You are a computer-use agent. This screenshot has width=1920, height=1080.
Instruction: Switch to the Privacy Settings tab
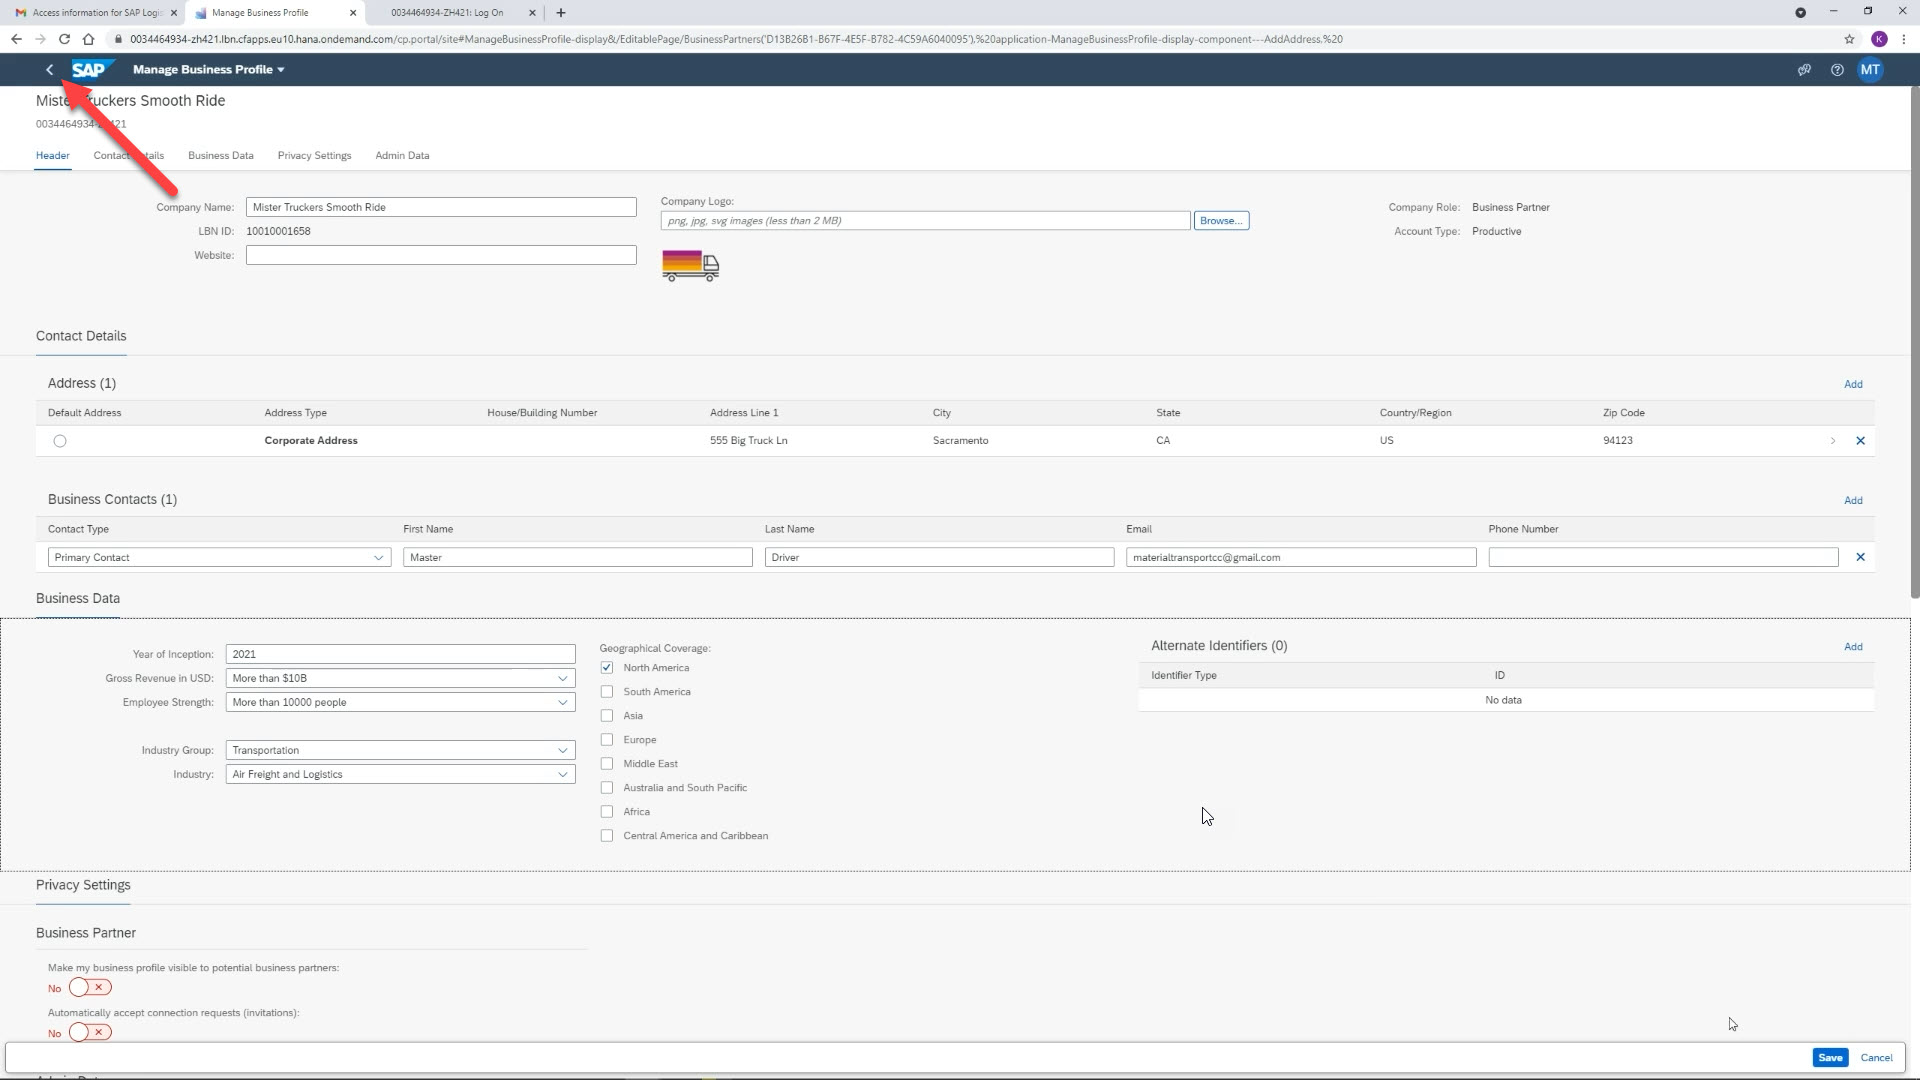coord(314,156)
